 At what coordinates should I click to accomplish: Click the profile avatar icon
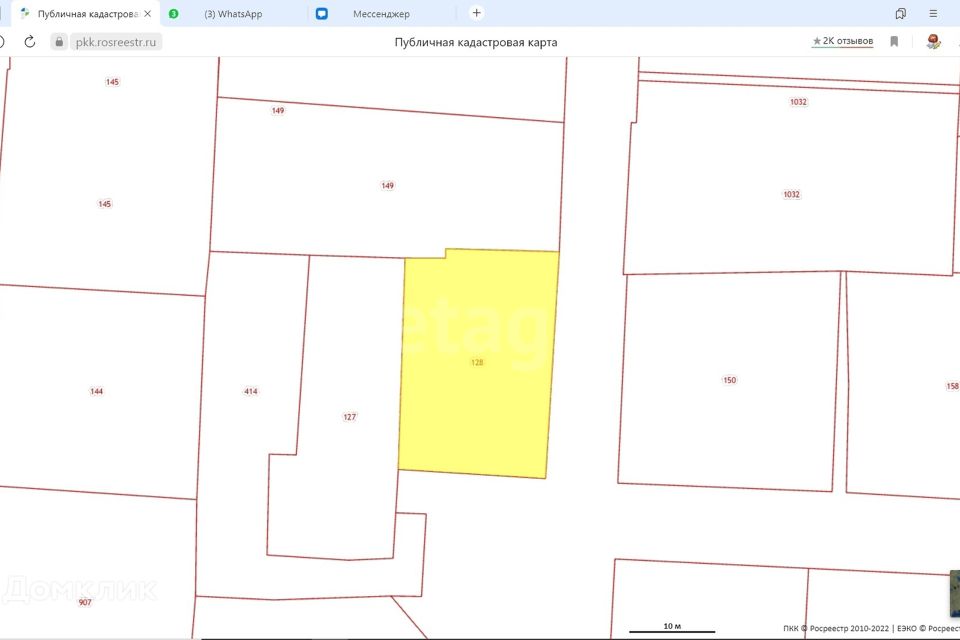click(x=934, y=42)
